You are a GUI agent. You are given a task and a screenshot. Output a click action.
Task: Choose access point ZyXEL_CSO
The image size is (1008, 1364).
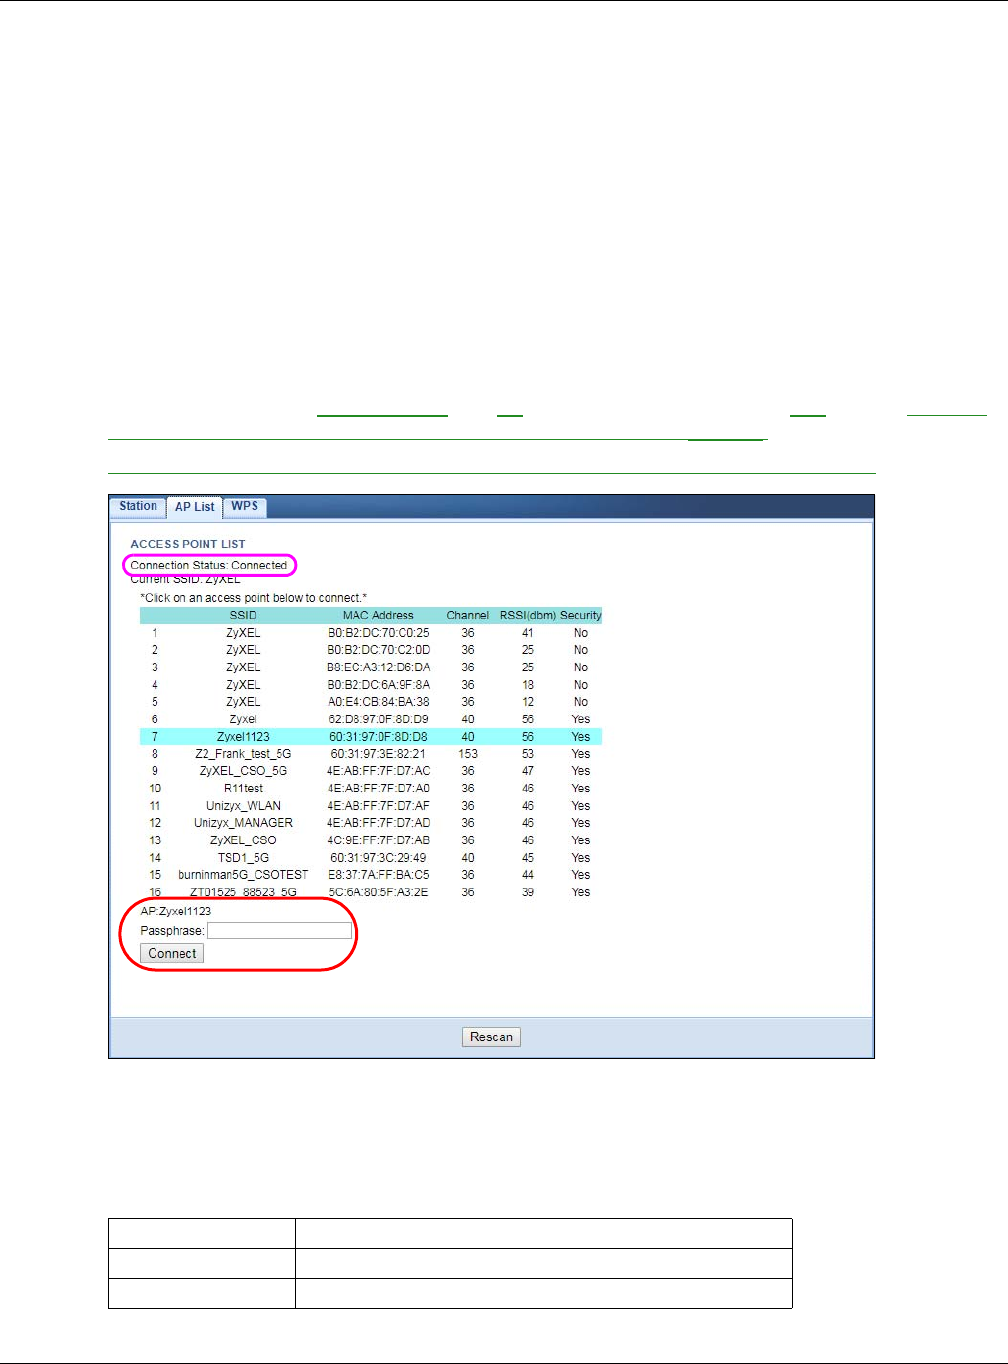(x=371, y=840)
